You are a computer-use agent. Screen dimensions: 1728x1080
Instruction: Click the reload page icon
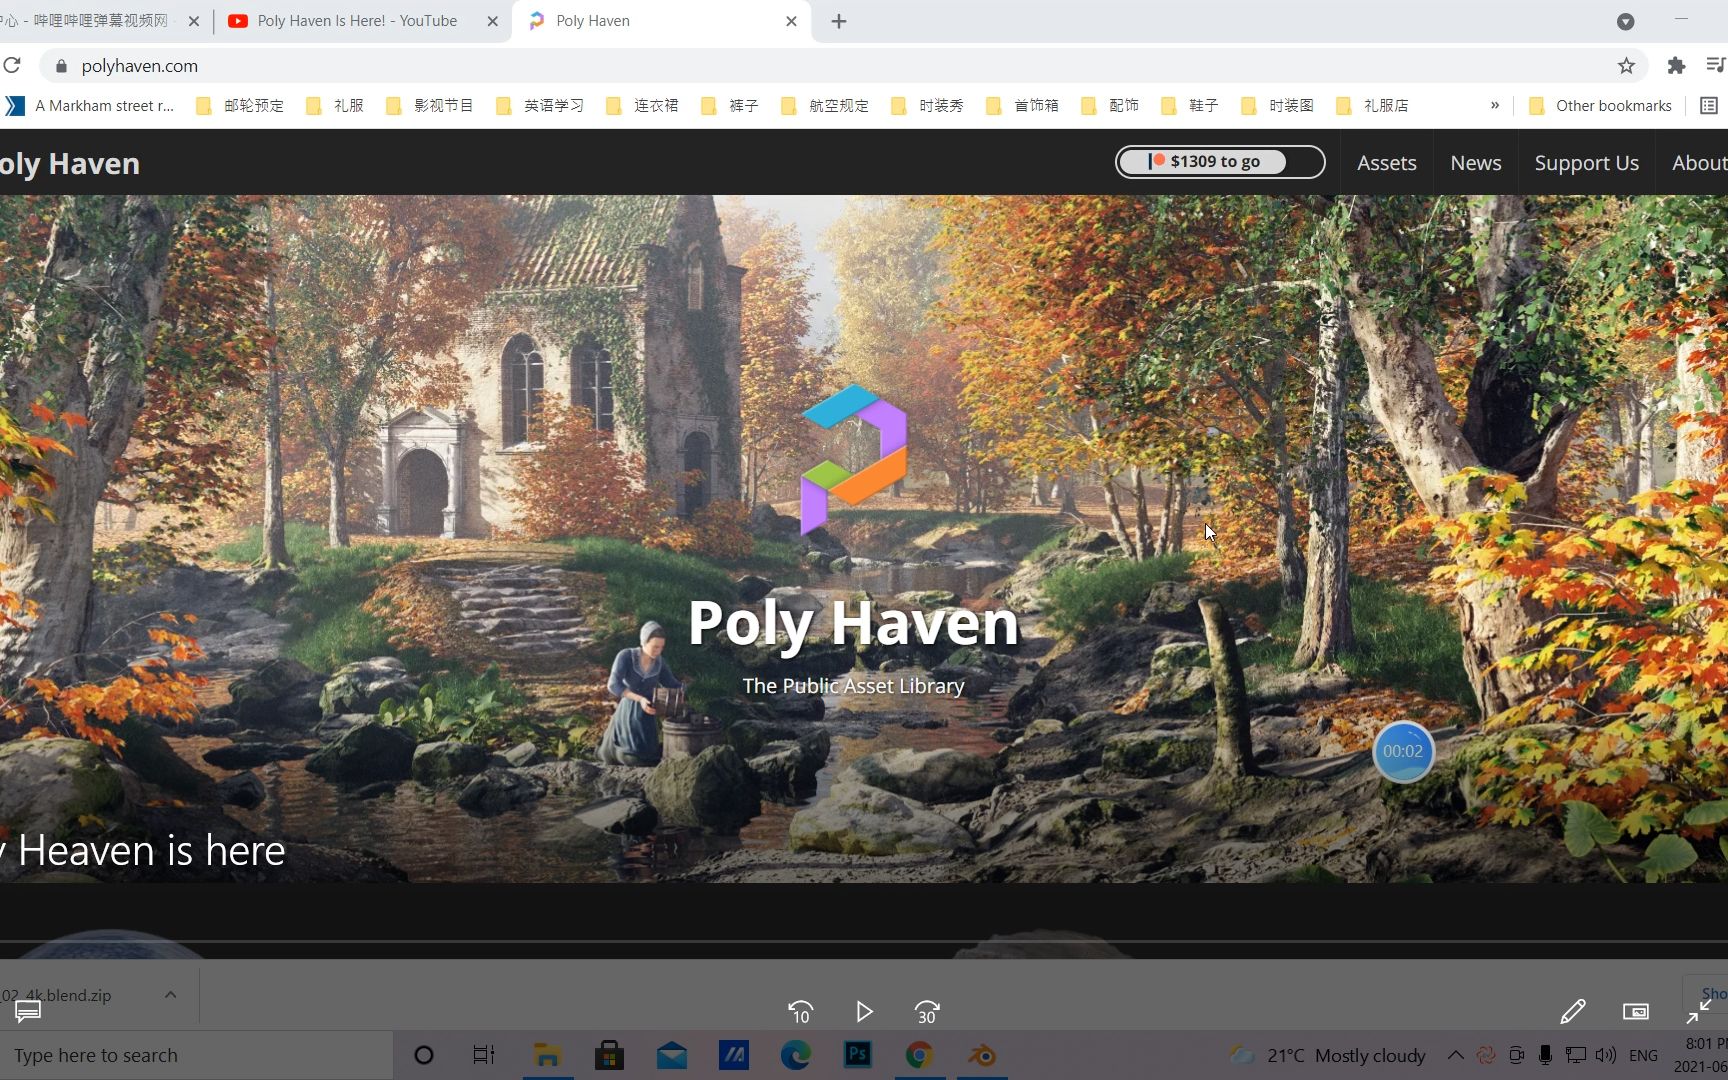pyautogui.click(x=12, y=66)
